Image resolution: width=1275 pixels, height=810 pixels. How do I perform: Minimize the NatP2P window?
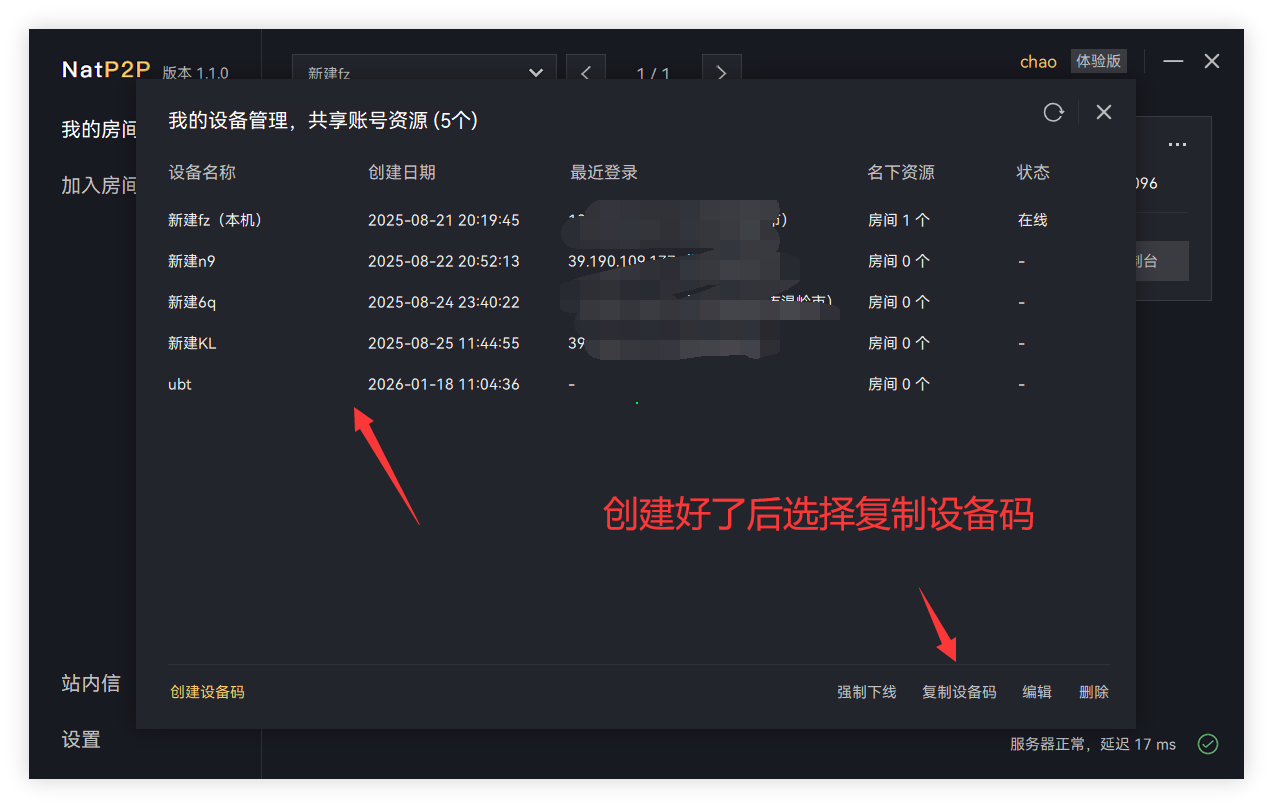point(1173,62)
